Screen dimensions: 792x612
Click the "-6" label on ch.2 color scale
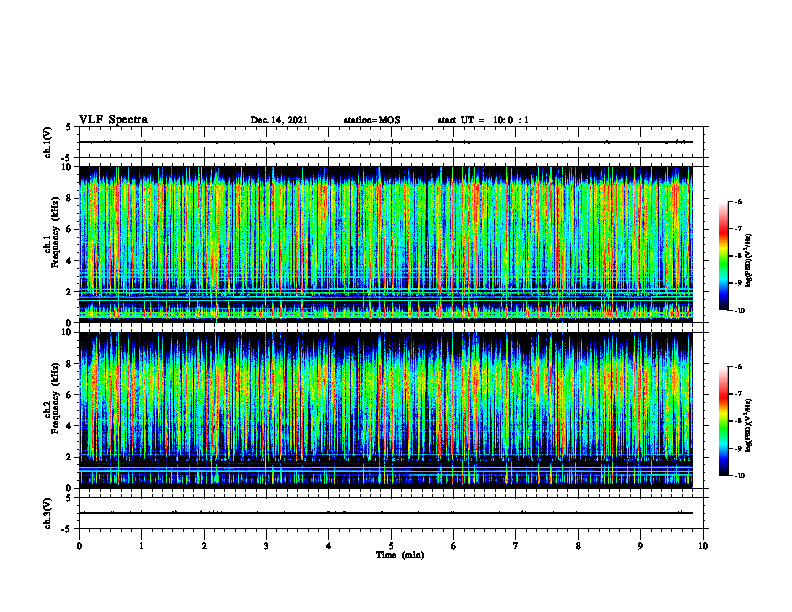click(737, 367)
